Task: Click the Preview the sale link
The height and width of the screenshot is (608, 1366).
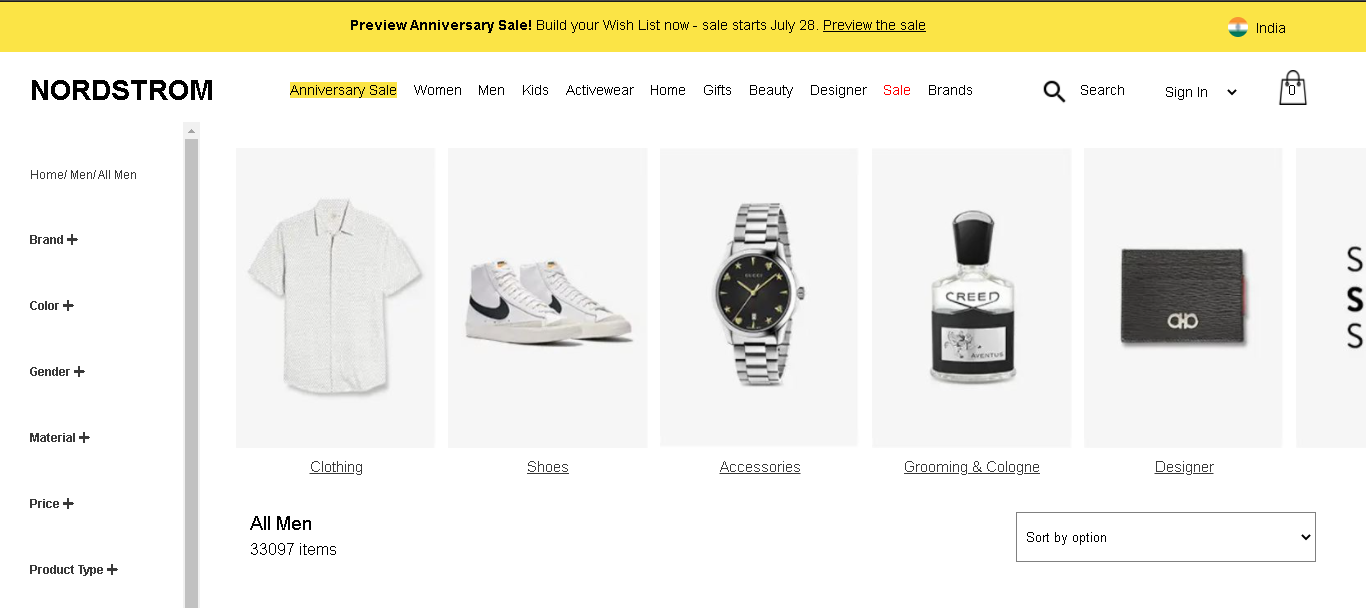Action: [x=874, y=25]
